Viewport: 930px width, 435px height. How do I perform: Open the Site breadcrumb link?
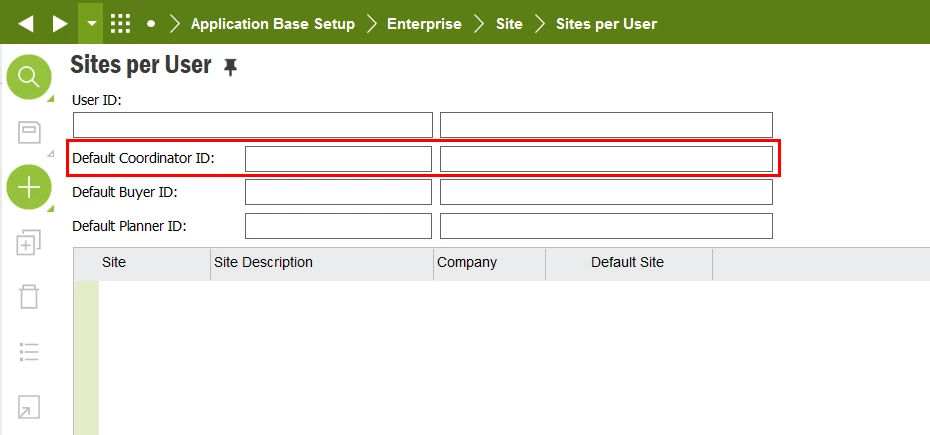[509, 24]
